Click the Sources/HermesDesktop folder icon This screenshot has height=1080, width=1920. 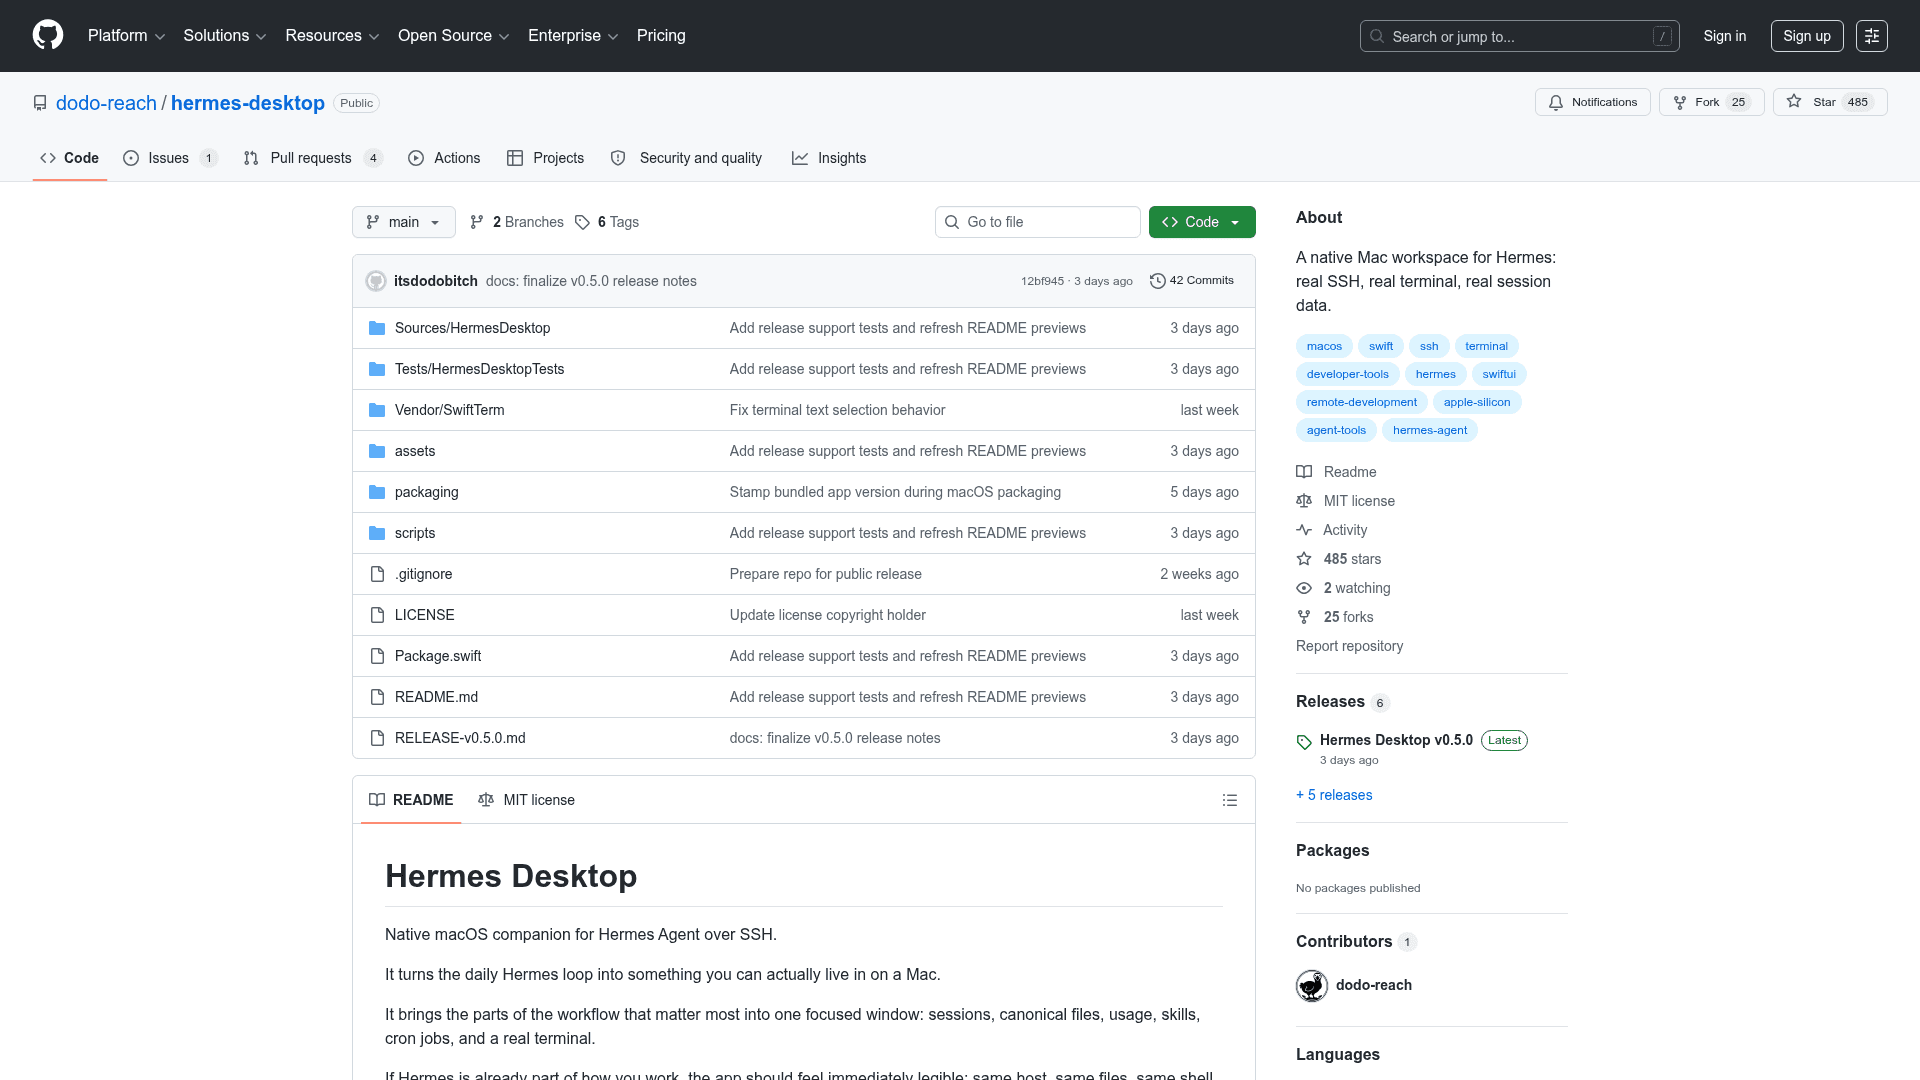(377, 327)
